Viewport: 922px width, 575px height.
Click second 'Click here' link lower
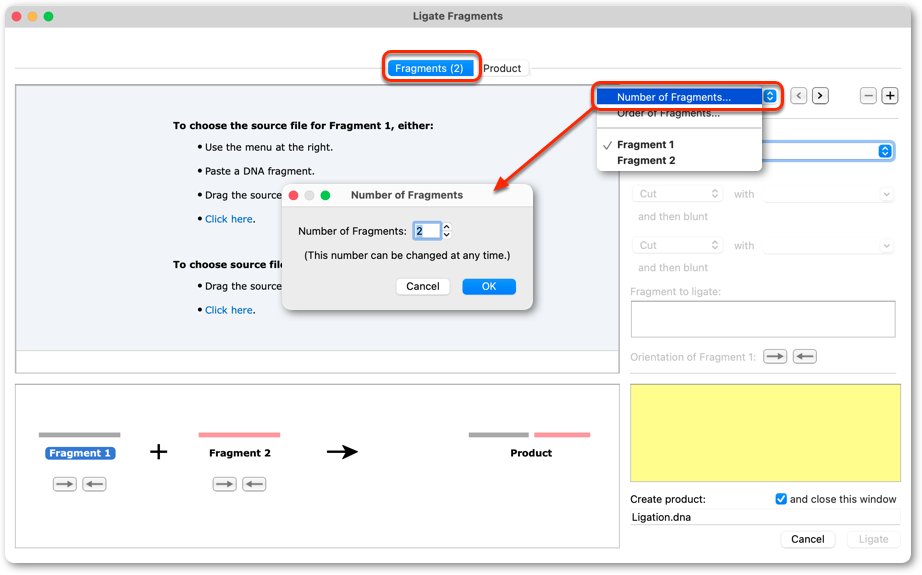tap(229, 310)
